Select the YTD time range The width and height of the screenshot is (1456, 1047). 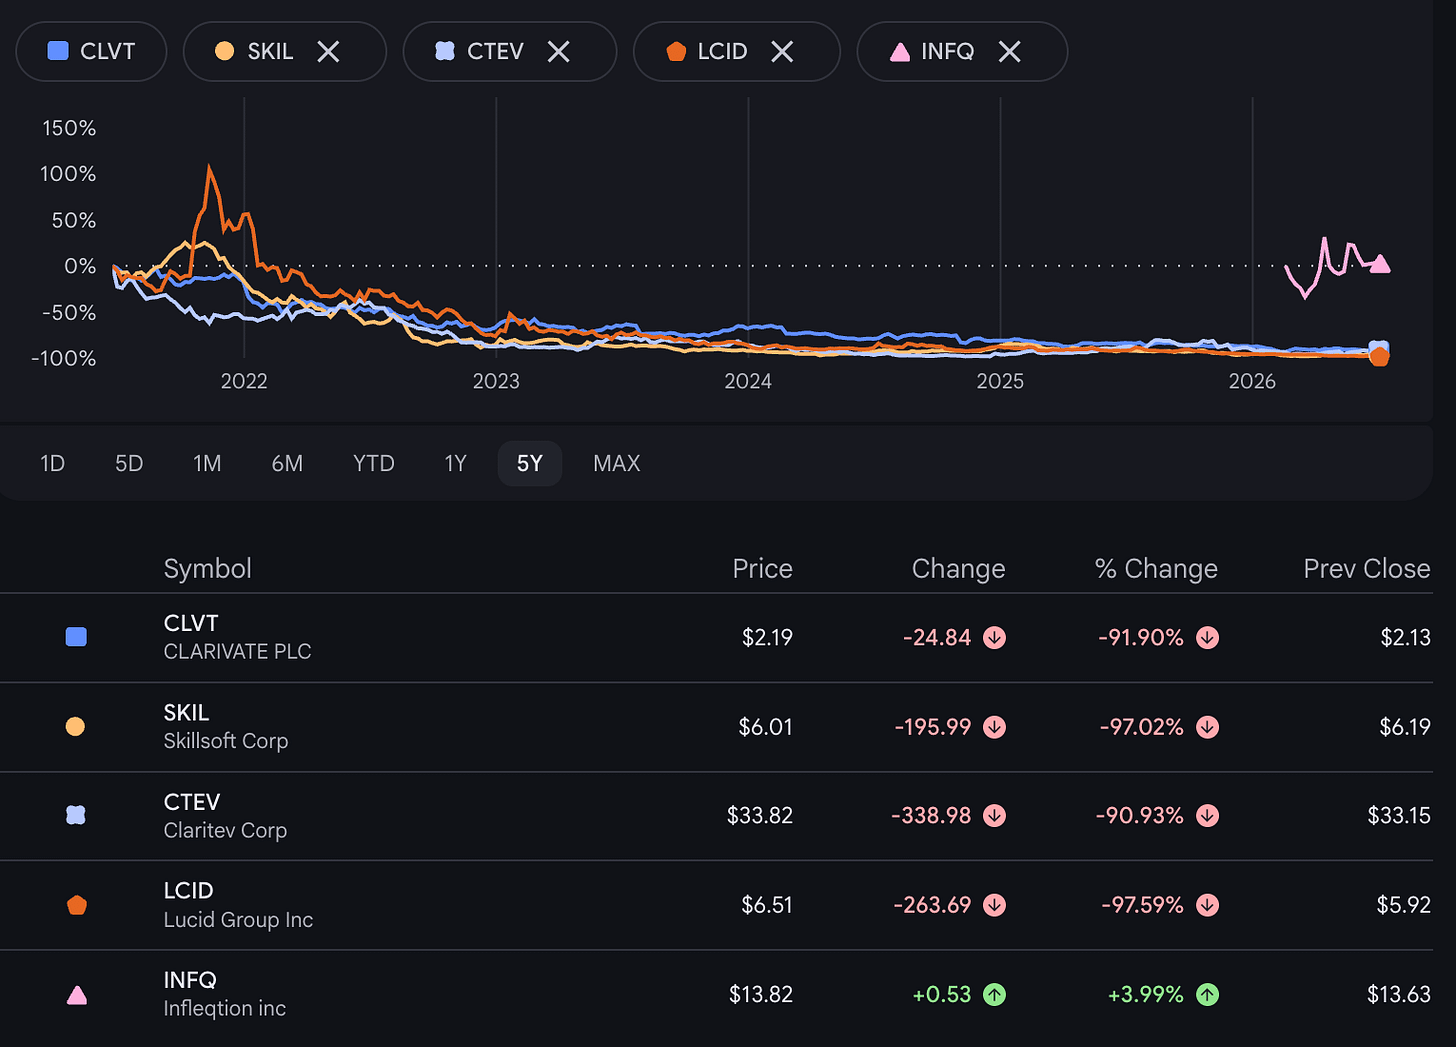pyautogui.click(x=374, y=463)
